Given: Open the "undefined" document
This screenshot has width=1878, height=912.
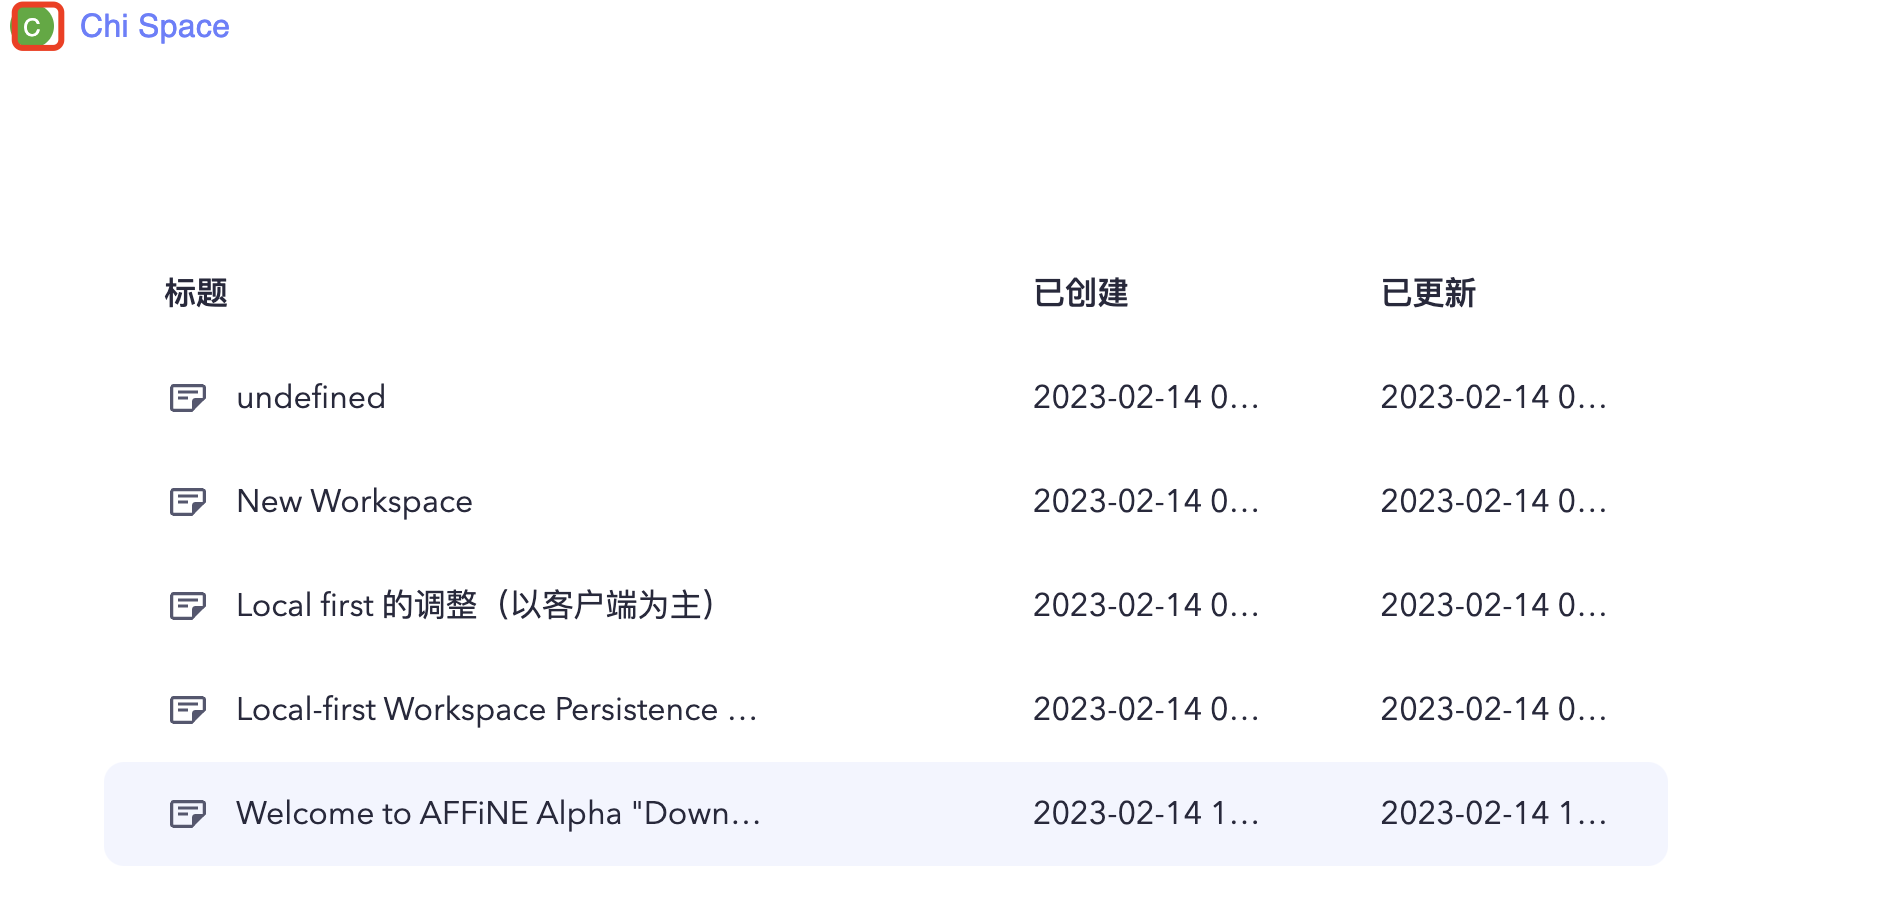Looking at the screenshot, I should tap(310, 397).
